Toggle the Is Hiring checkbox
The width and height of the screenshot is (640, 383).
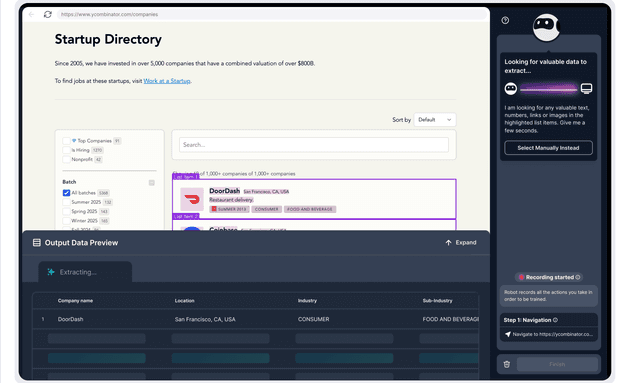pyautogui.click(x=66, y=150)
